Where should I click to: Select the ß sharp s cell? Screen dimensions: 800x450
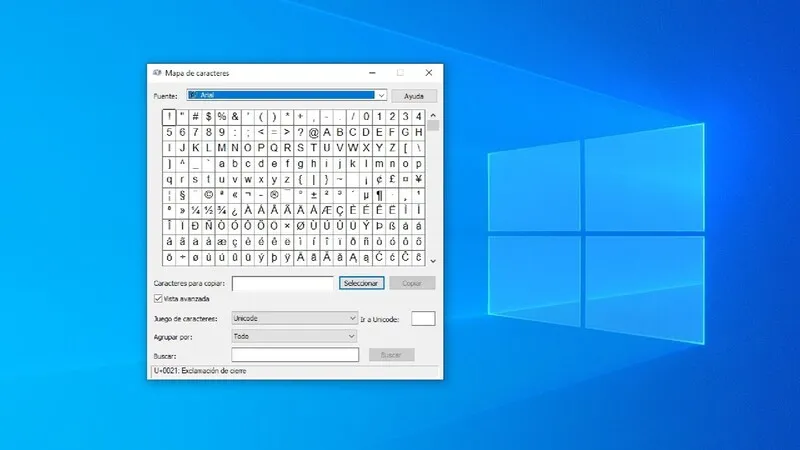392,226
